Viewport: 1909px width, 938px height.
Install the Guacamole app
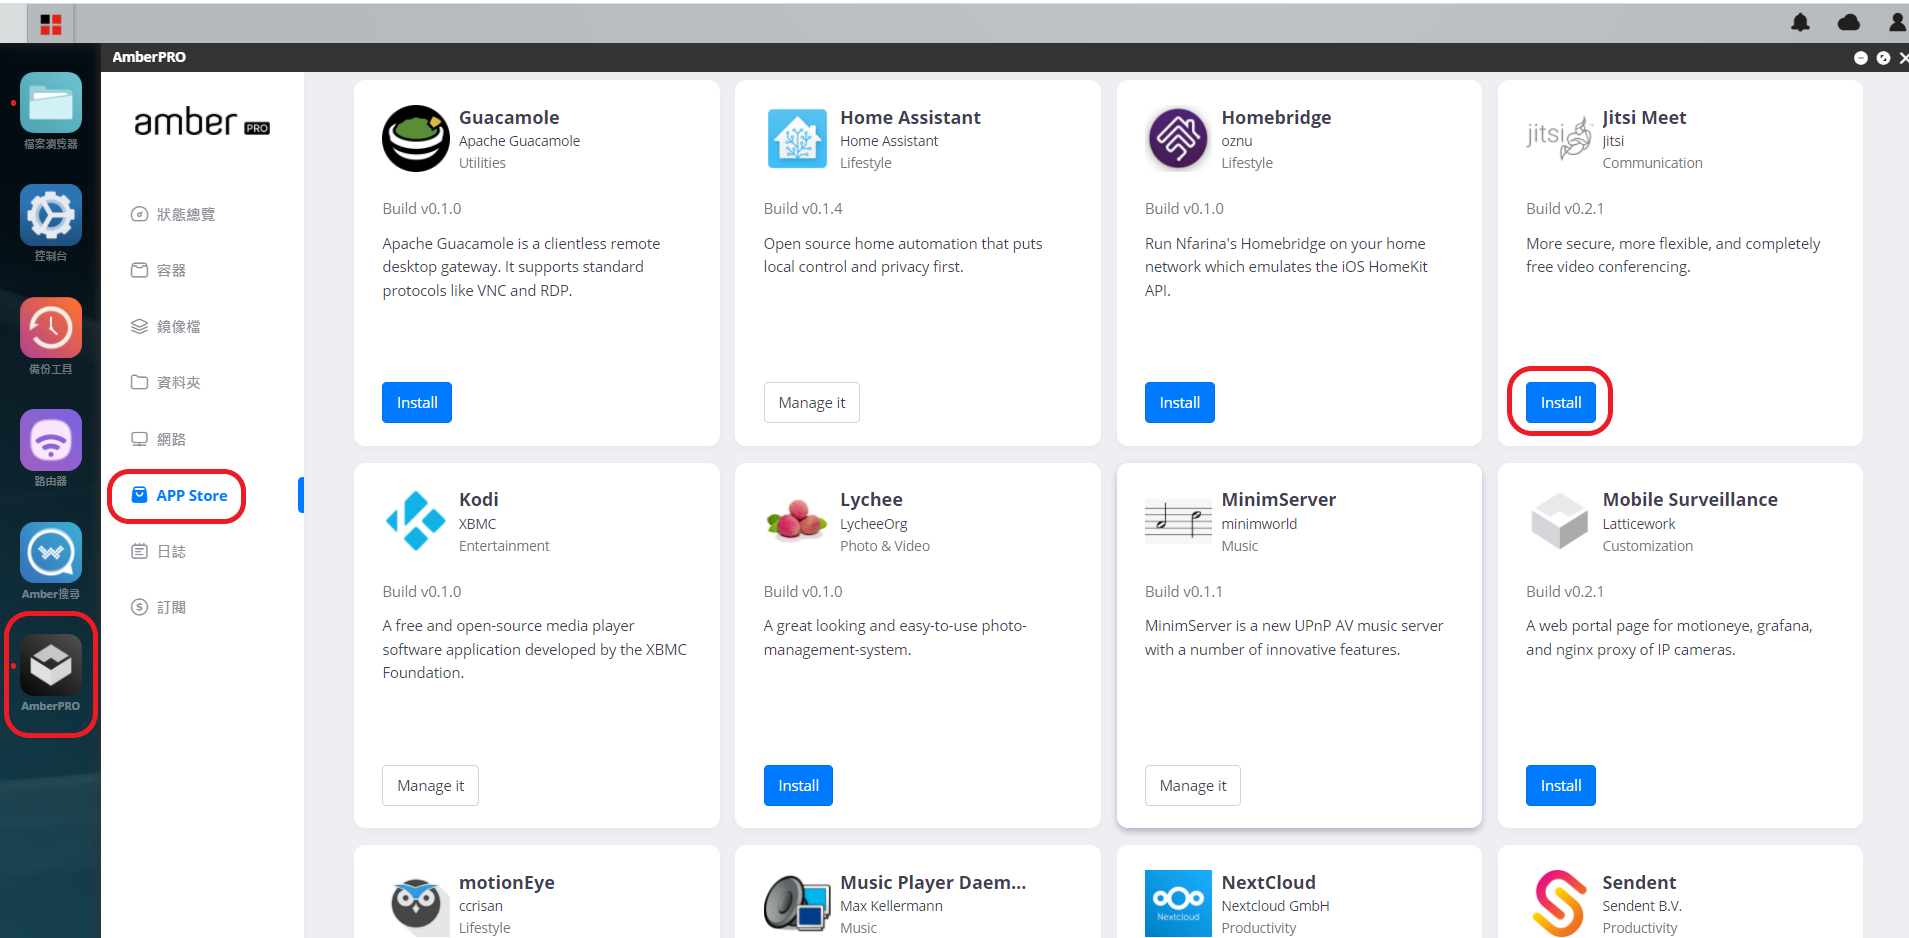(417, 402)
